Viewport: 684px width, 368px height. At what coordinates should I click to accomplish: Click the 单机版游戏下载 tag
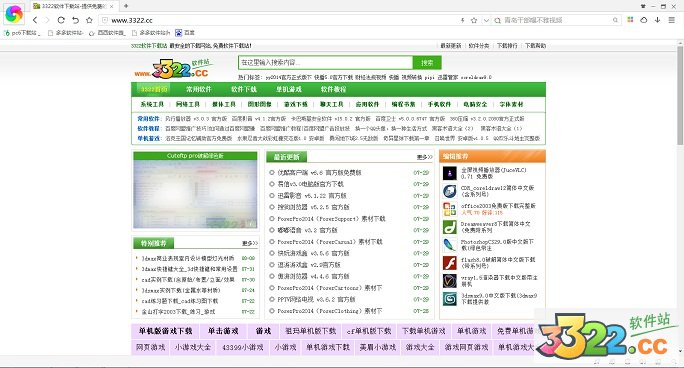click(x=165, y=331)
